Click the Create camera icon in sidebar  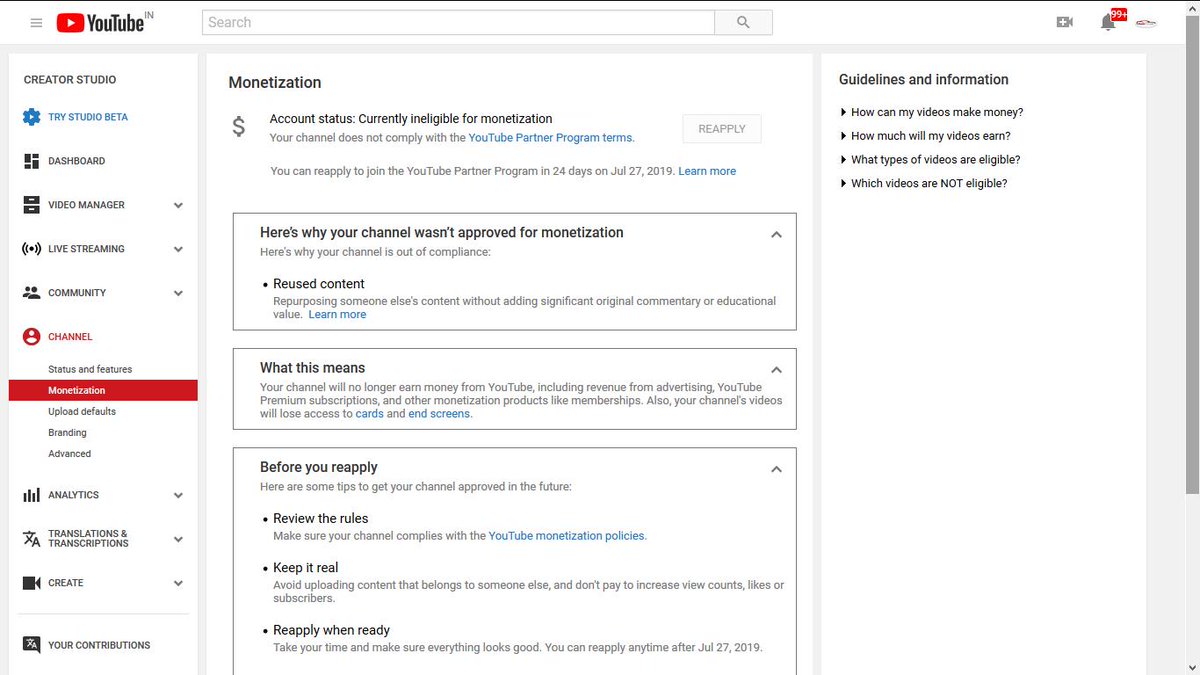pyautogui.click(x=31, y=583)
